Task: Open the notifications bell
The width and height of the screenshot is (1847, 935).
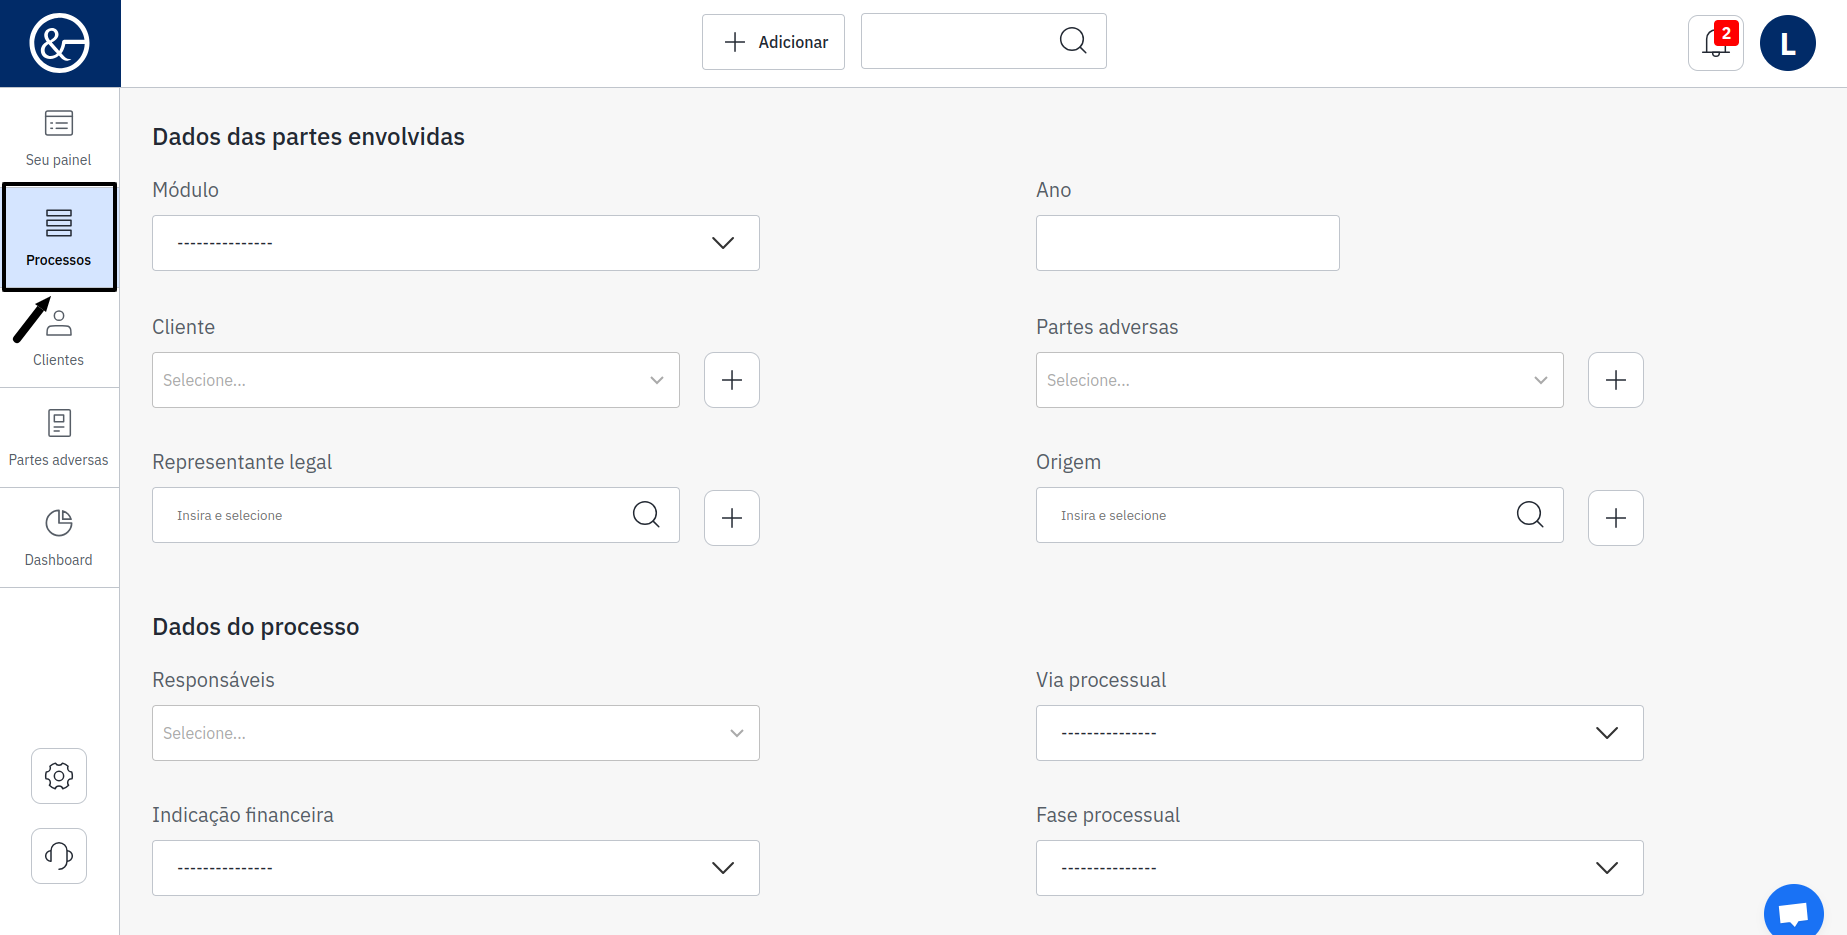Action: click(x=1715, y=43)
